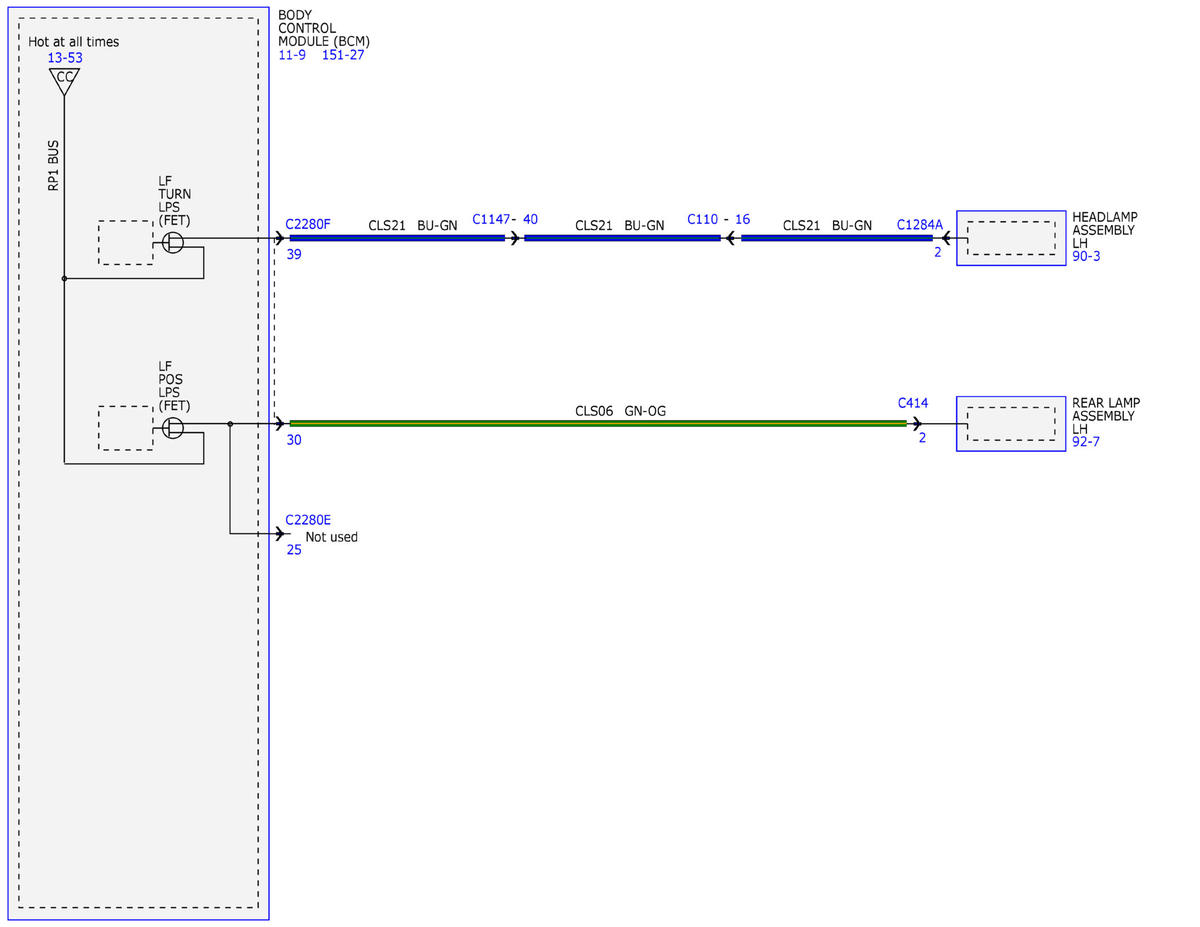Select the blue CLS21 wire near C2280F

[x=396, y=239]
